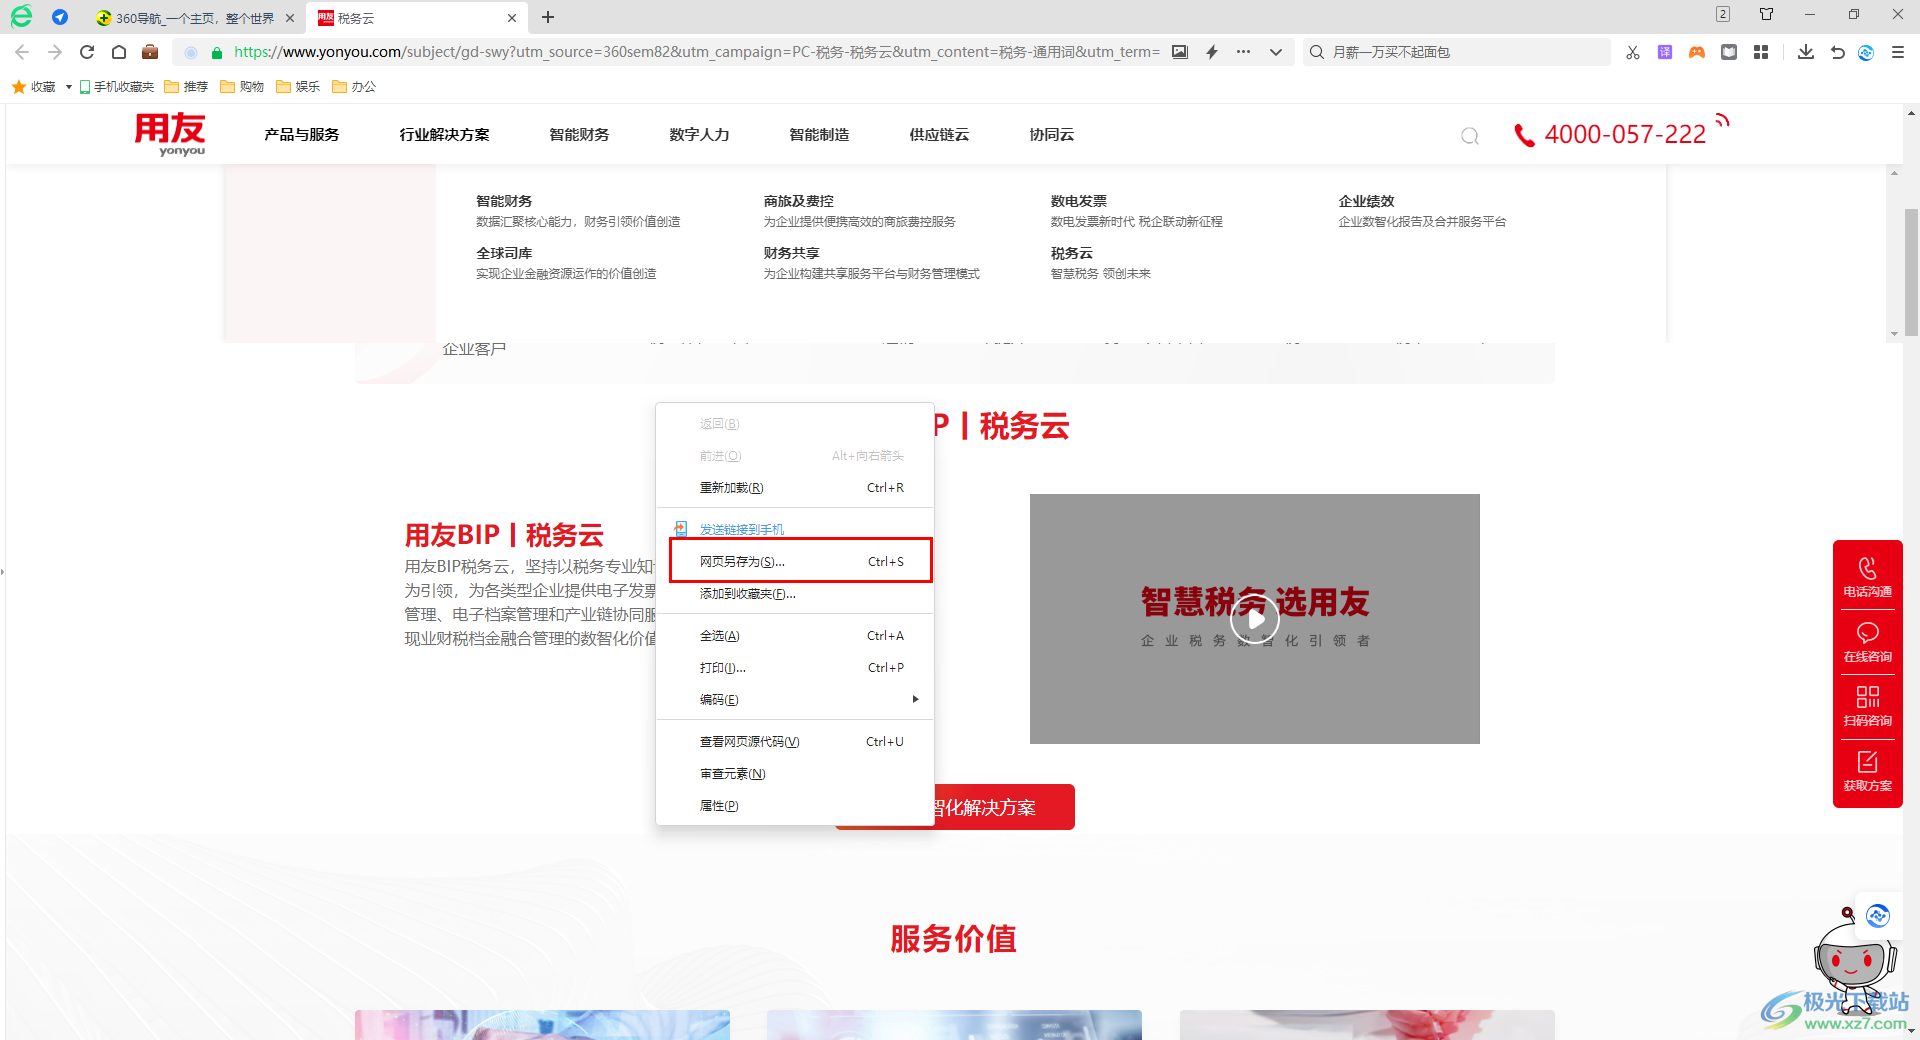Viewport: 1920px width, 1040px height.
Task: Toggle the lightning speed-mode icon
Action: click(1212, 52)
